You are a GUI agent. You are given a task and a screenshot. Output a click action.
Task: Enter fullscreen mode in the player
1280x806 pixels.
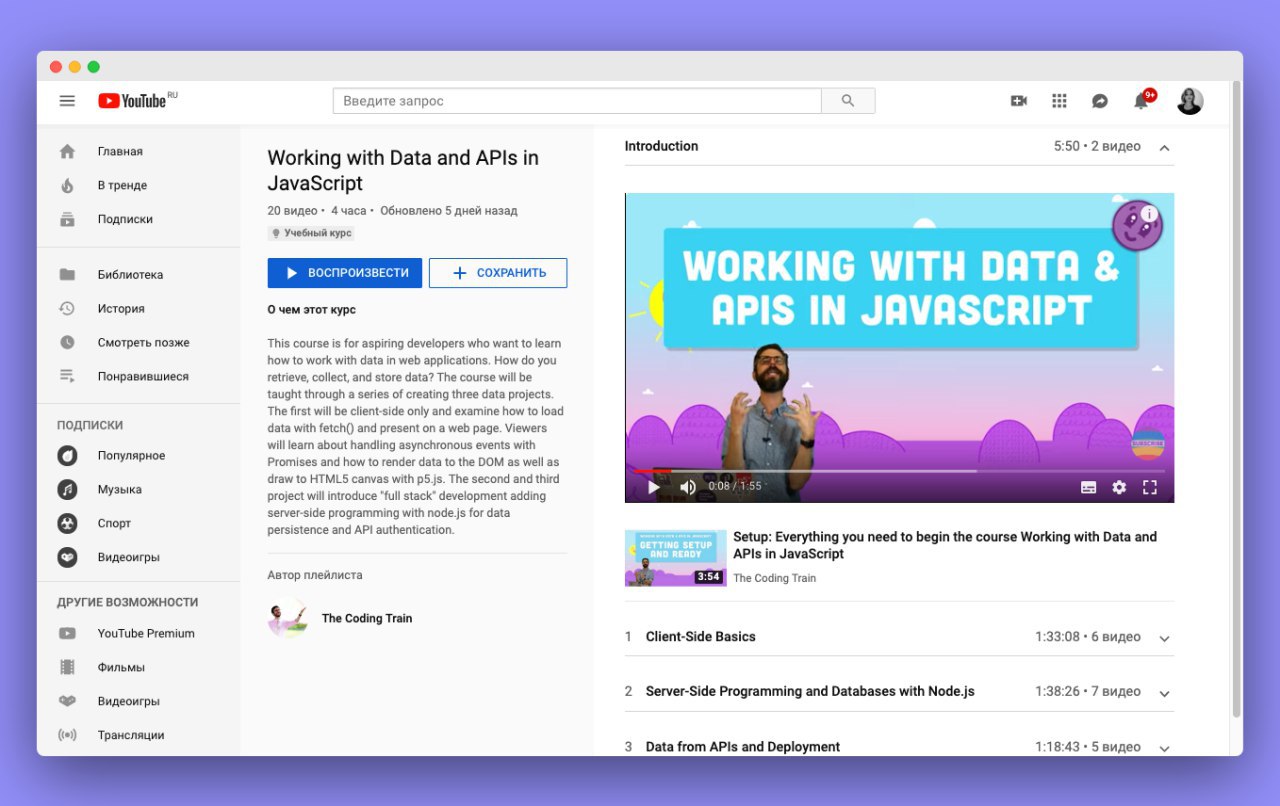click(x=1150, y=487)
